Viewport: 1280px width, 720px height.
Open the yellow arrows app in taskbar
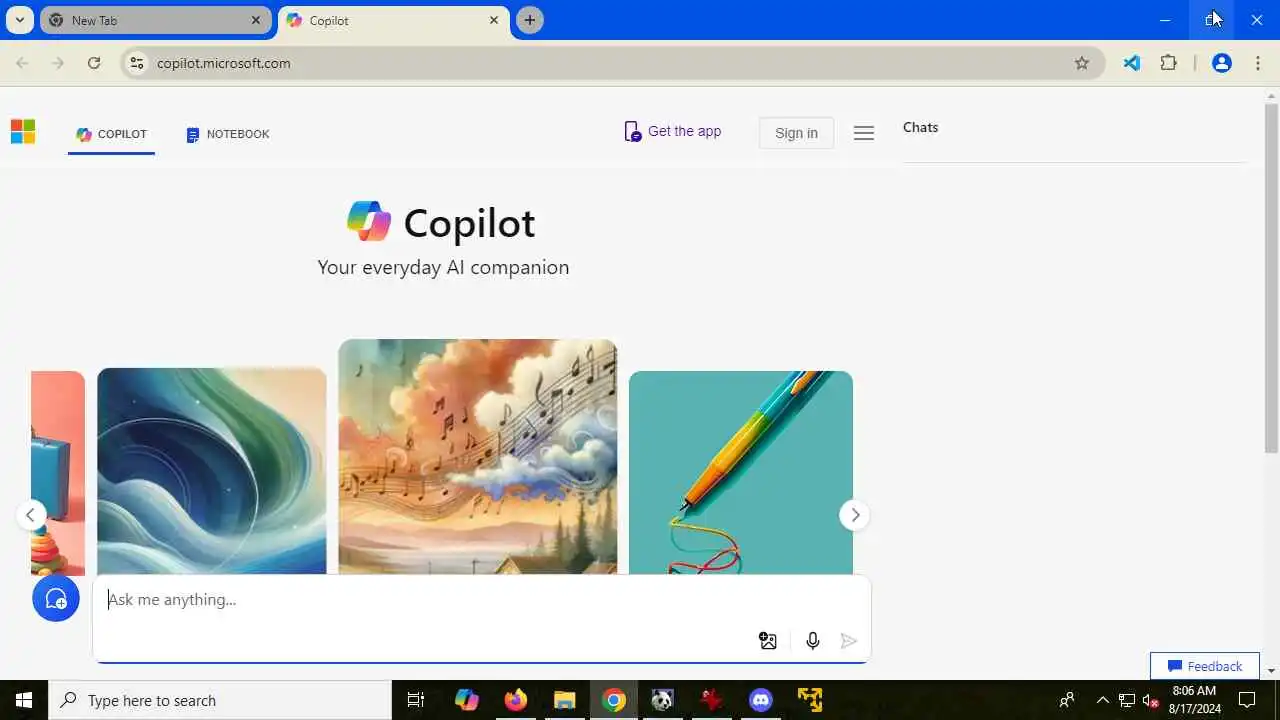point(810,700)
